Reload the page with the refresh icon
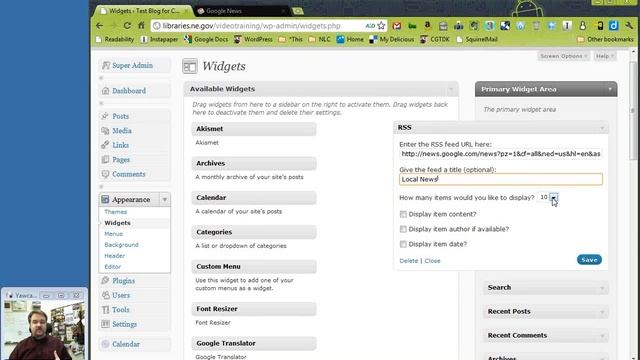Image resolution: width=640 pixels, height=360 pixels. pyautogui.click(x=127, y=26)
